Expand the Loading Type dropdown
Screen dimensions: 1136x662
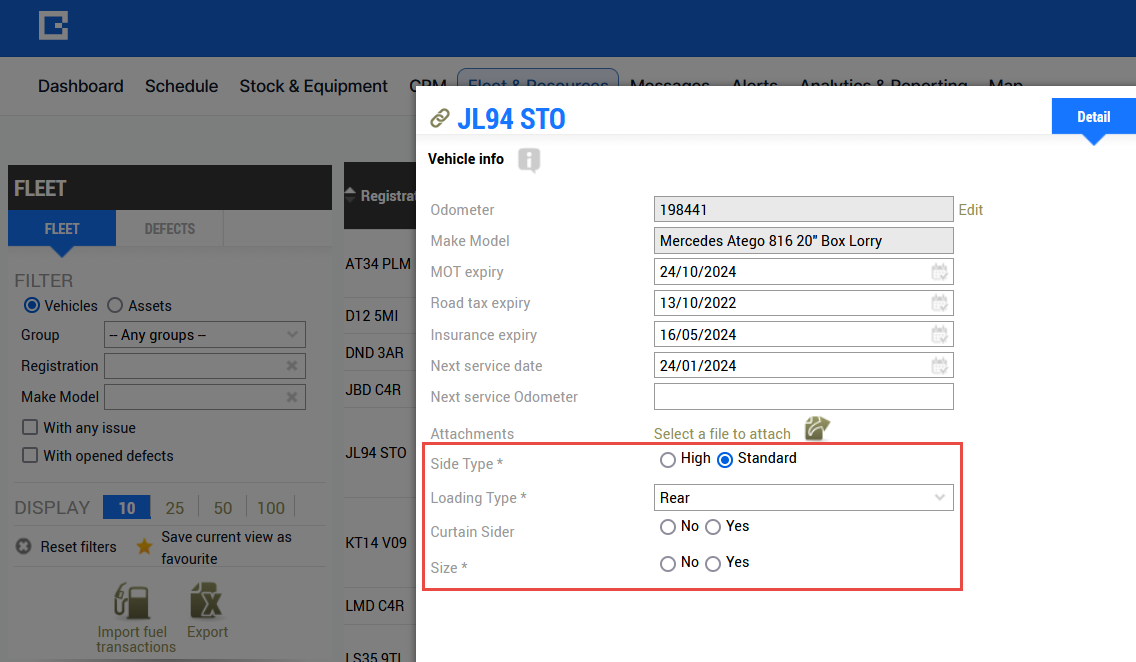tap(803, 498)
